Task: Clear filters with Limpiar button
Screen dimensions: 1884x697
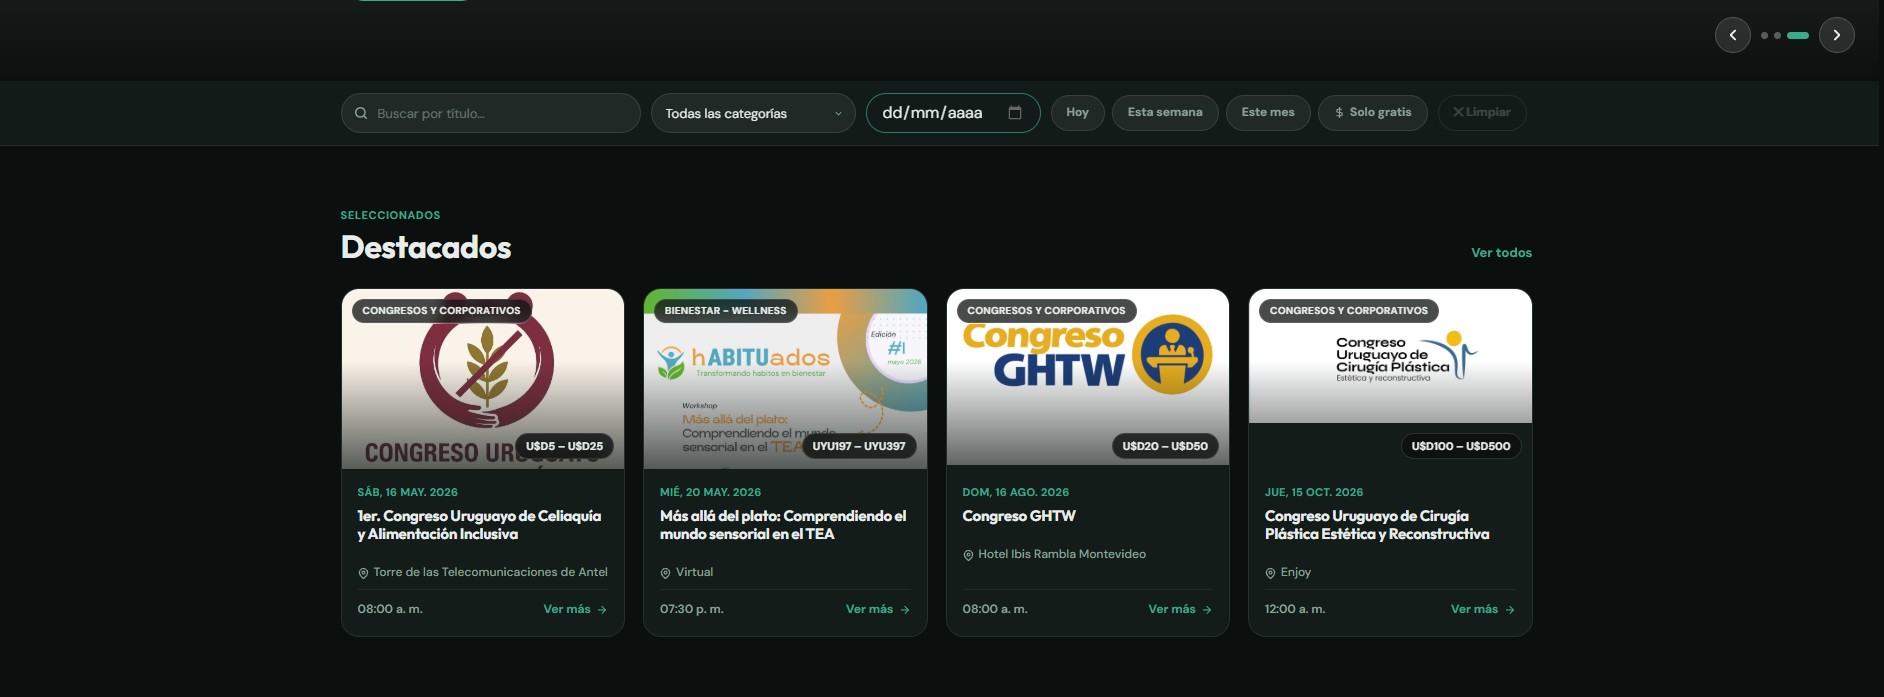Action: click(x=1482, y=112)
